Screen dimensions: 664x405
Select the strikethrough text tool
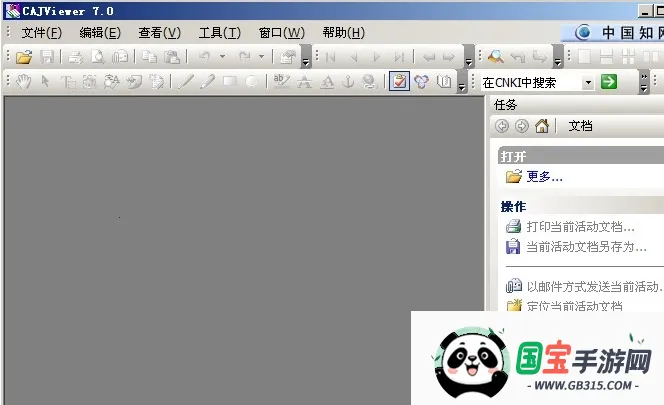click(x=304, y=81)
